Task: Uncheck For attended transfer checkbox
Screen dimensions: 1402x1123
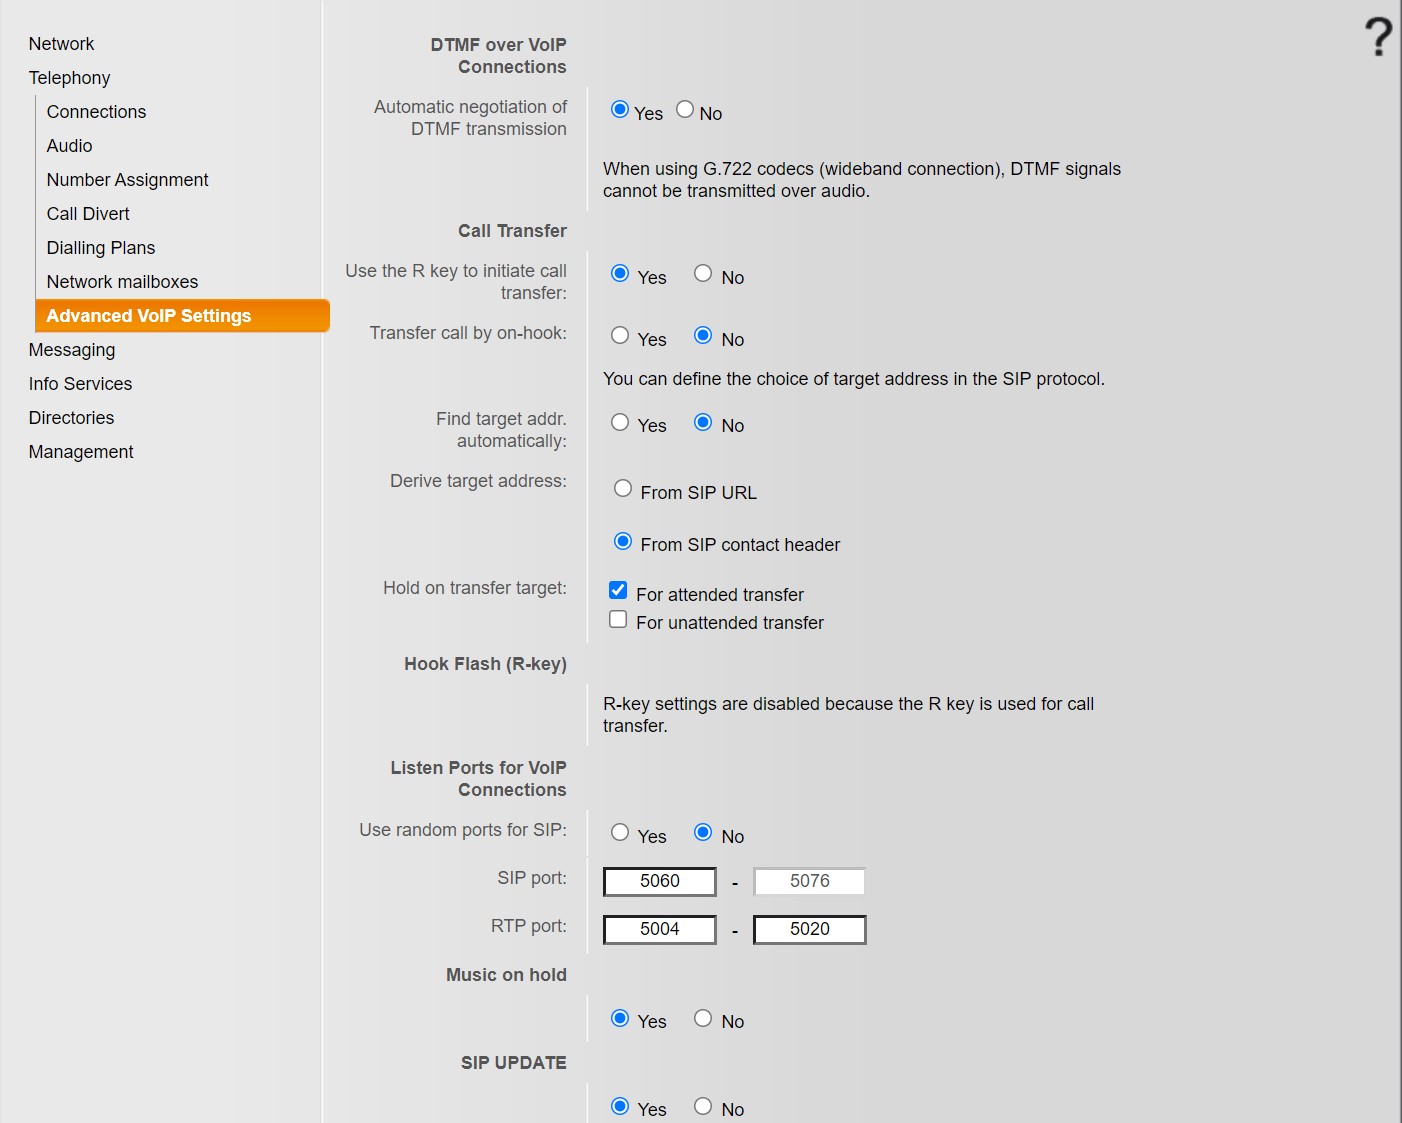Action: pos(618,591)
